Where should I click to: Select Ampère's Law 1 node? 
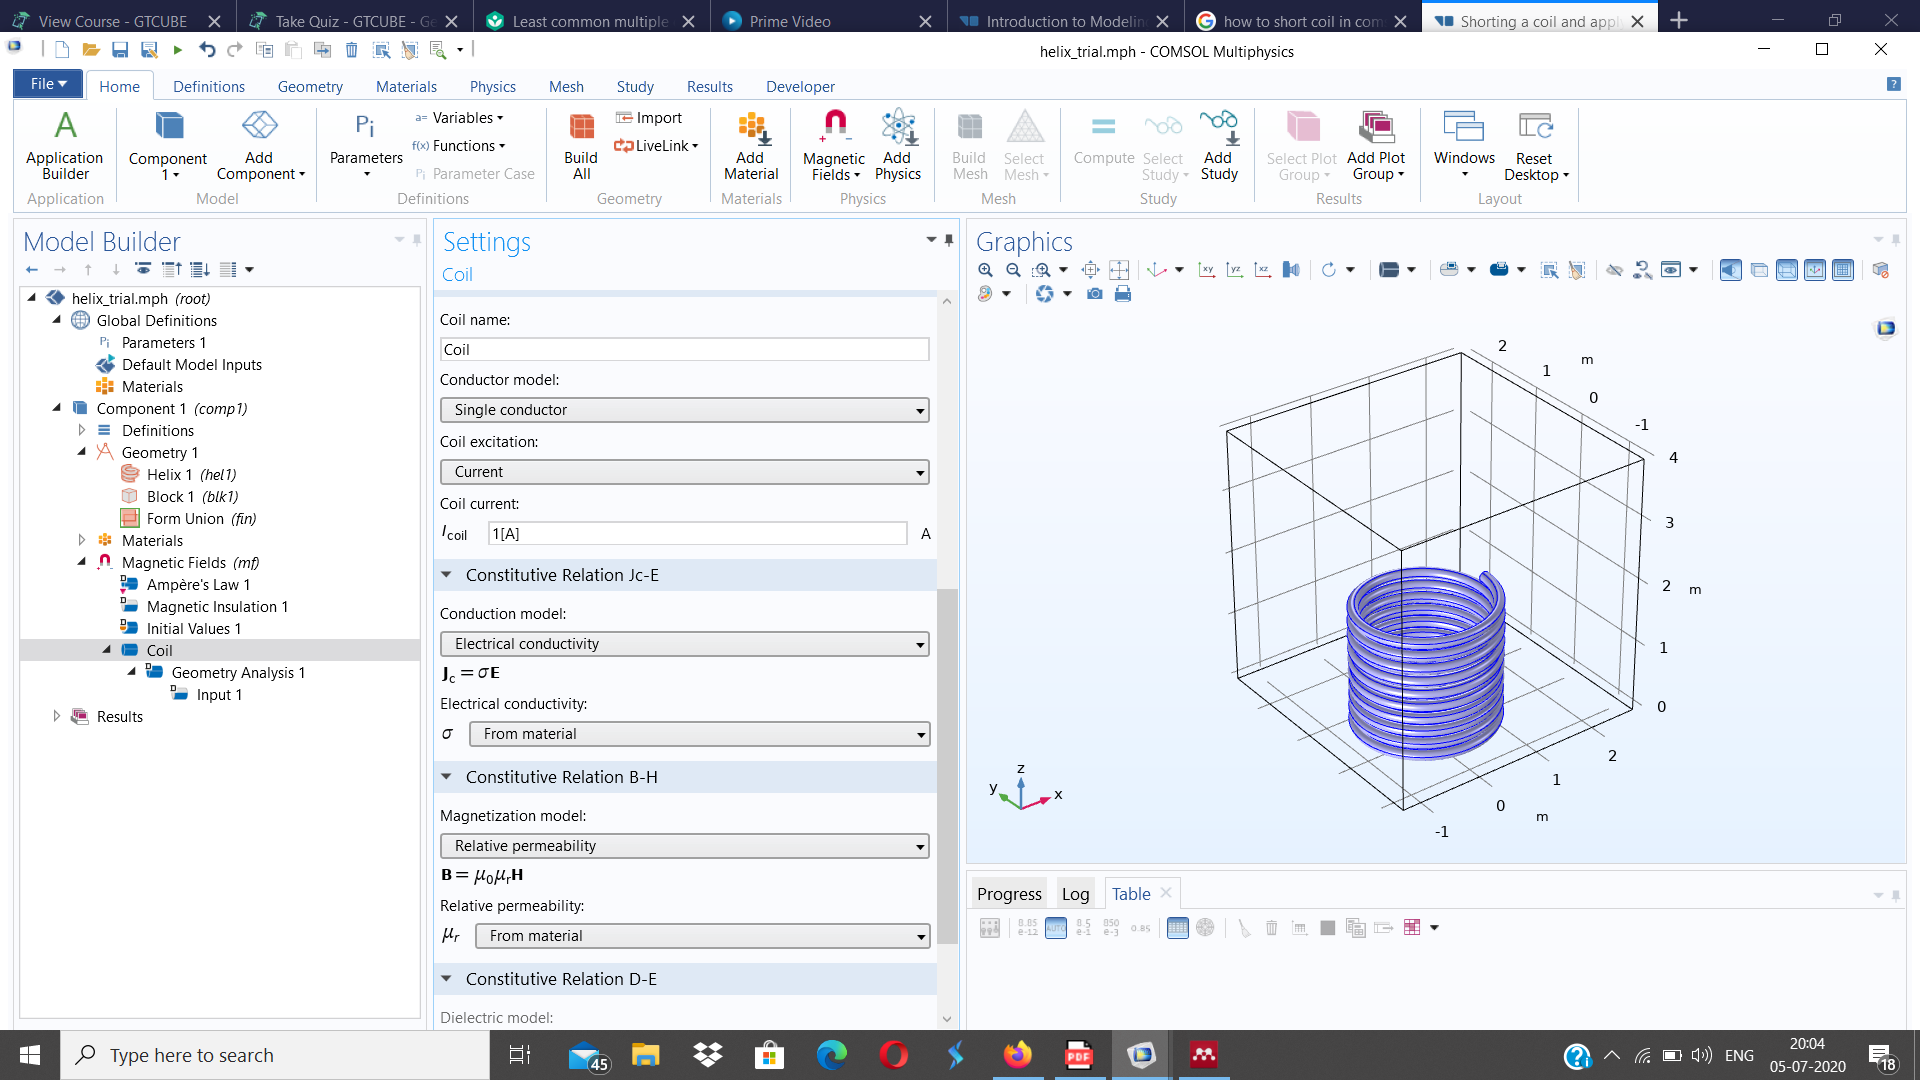point(198,585)
